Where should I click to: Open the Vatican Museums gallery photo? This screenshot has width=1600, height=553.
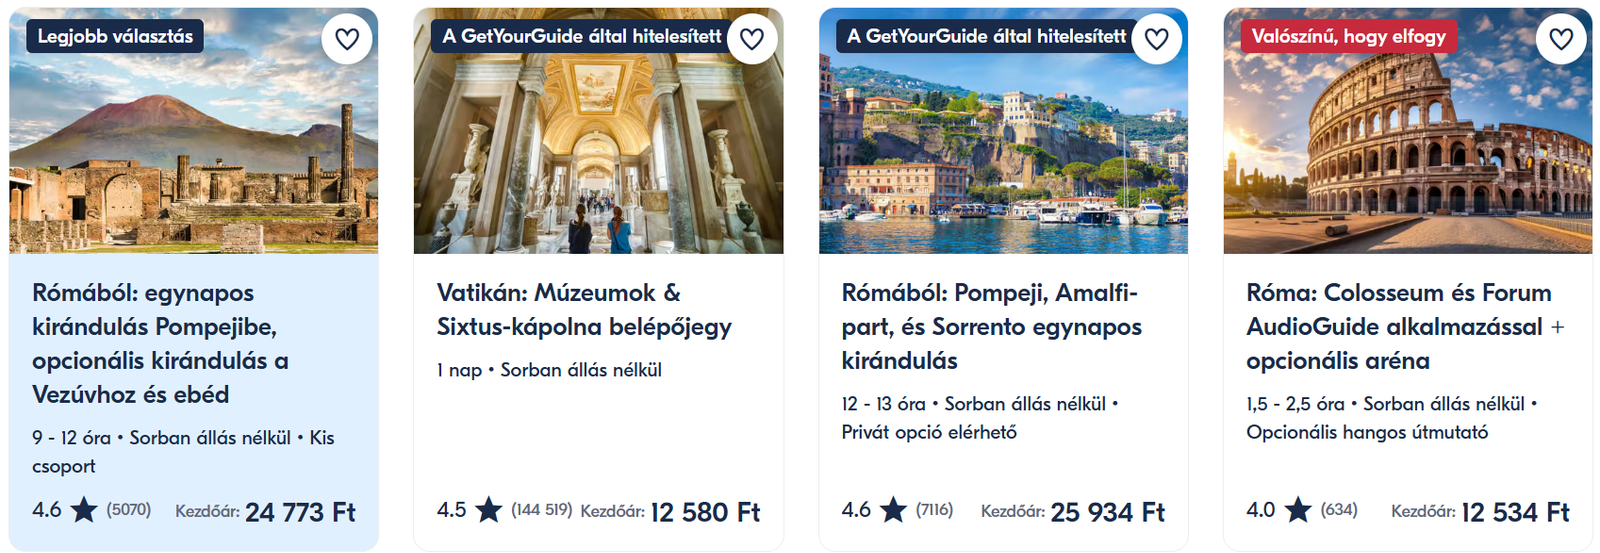[x=598, y=150]
